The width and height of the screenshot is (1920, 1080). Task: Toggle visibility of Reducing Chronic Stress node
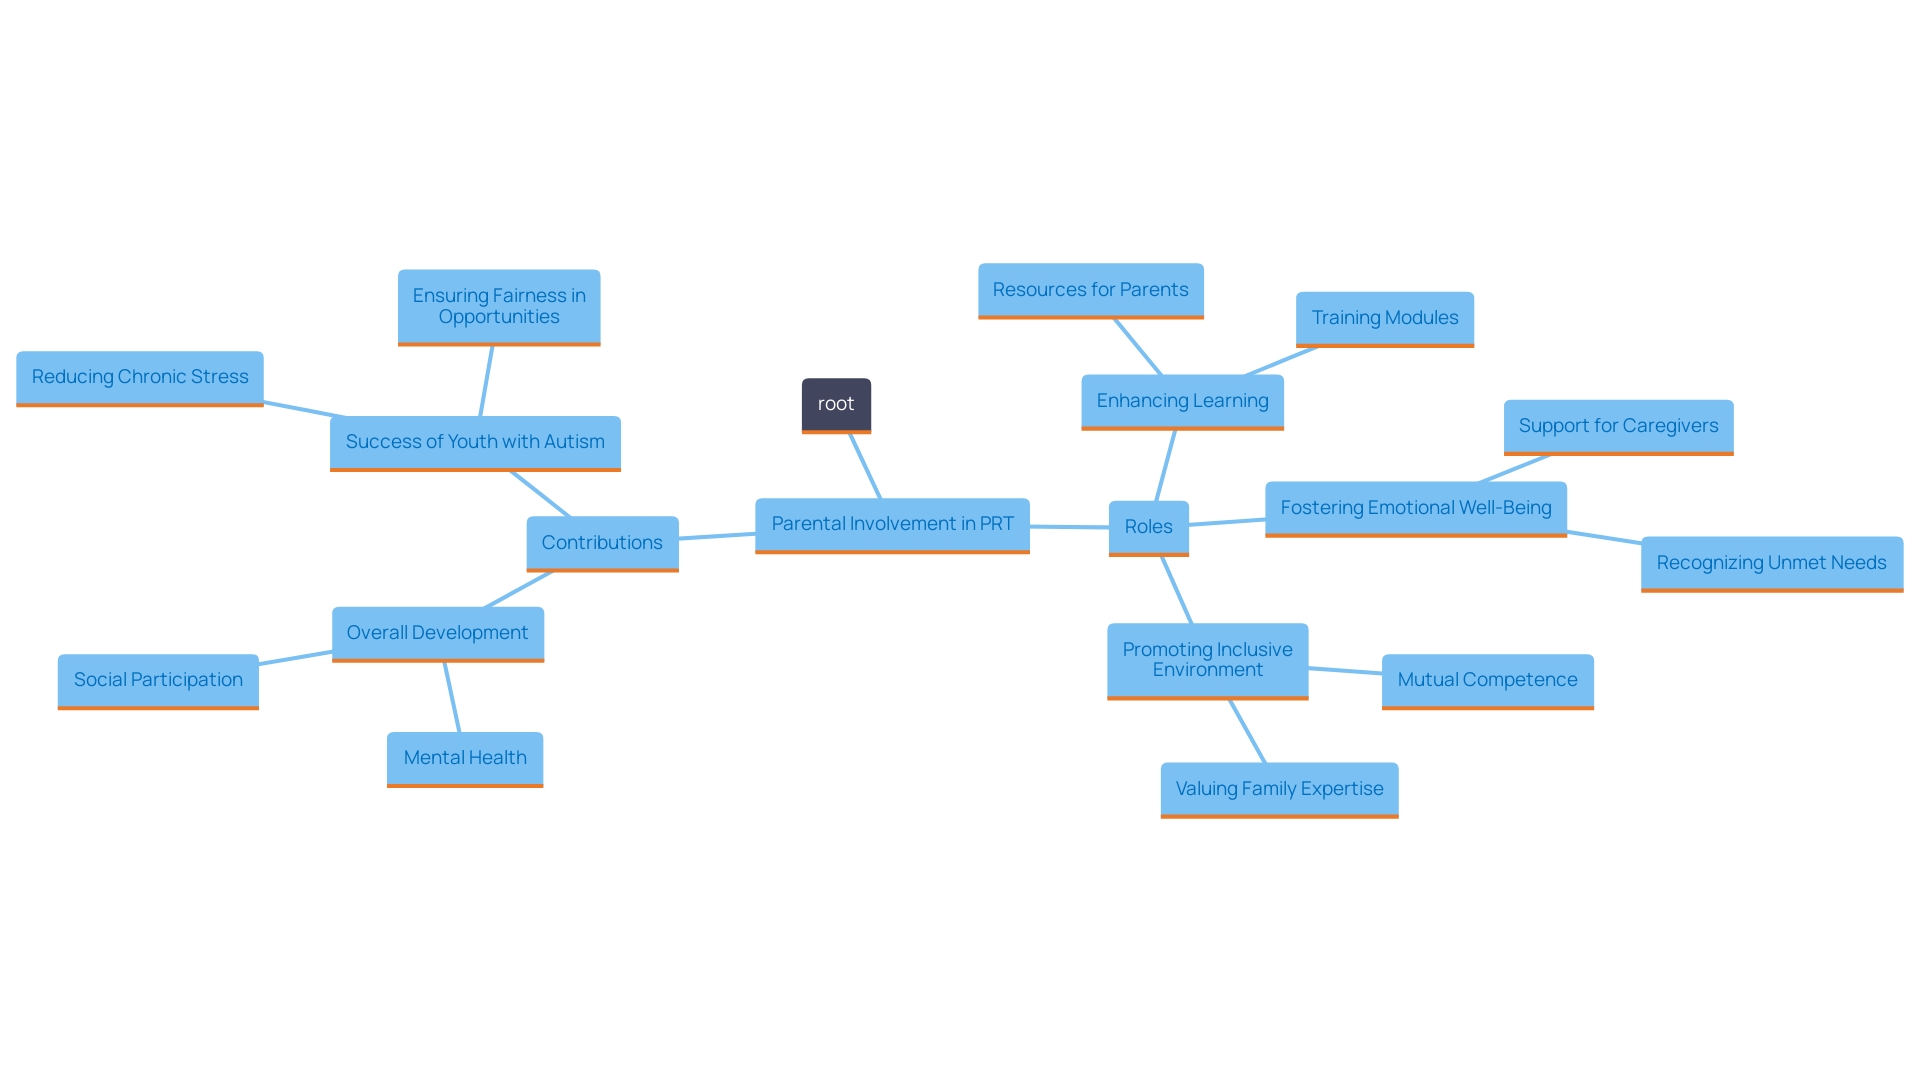(136, 376)
